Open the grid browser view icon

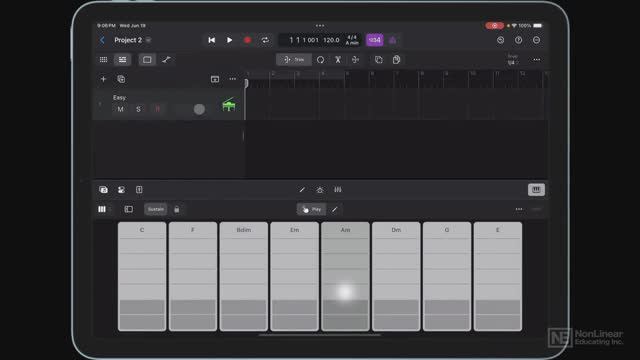click(x=104, y=60)
